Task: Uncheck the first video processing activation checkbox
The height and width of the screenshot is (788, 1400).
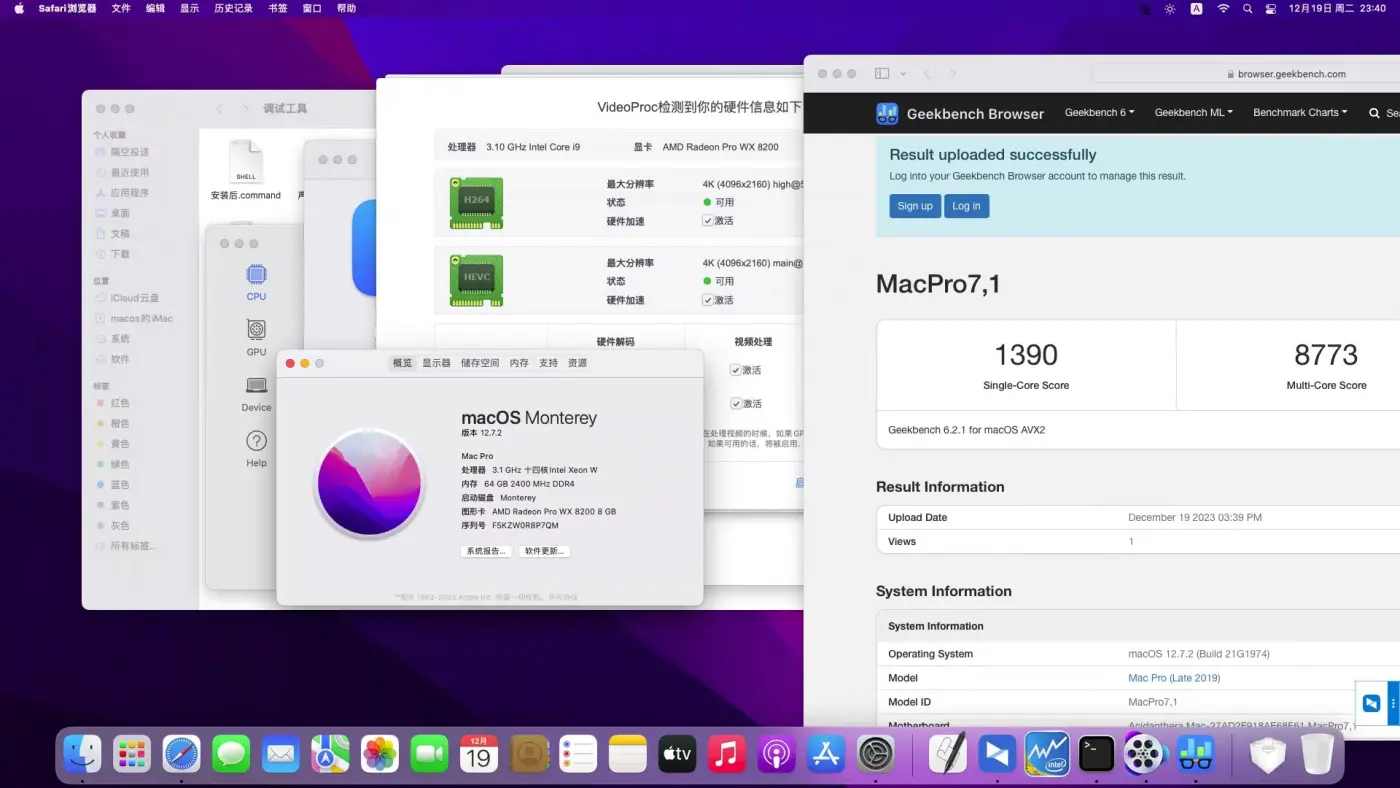Action: click(735, 370)
